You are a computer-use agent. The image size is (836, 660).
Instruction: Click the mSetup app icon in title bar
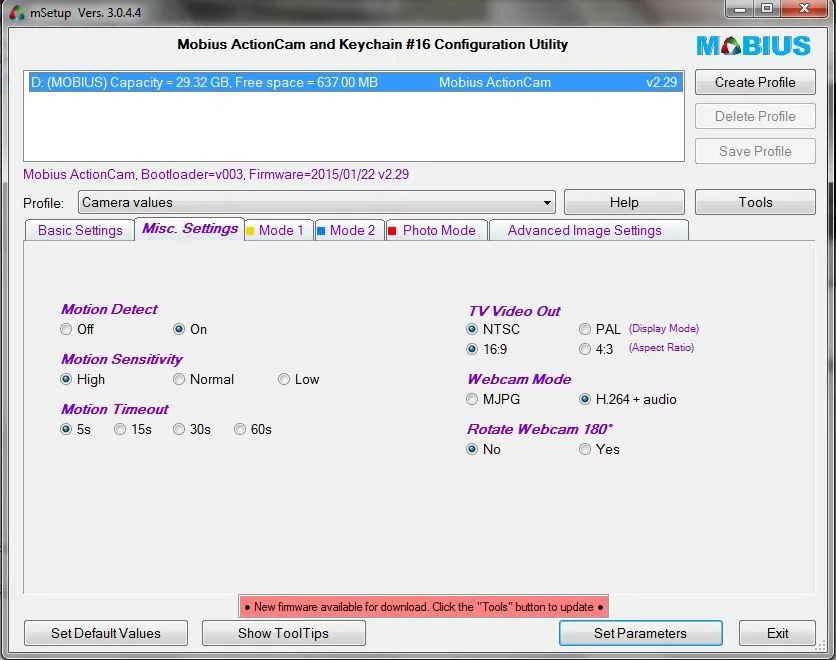point(17,12)
